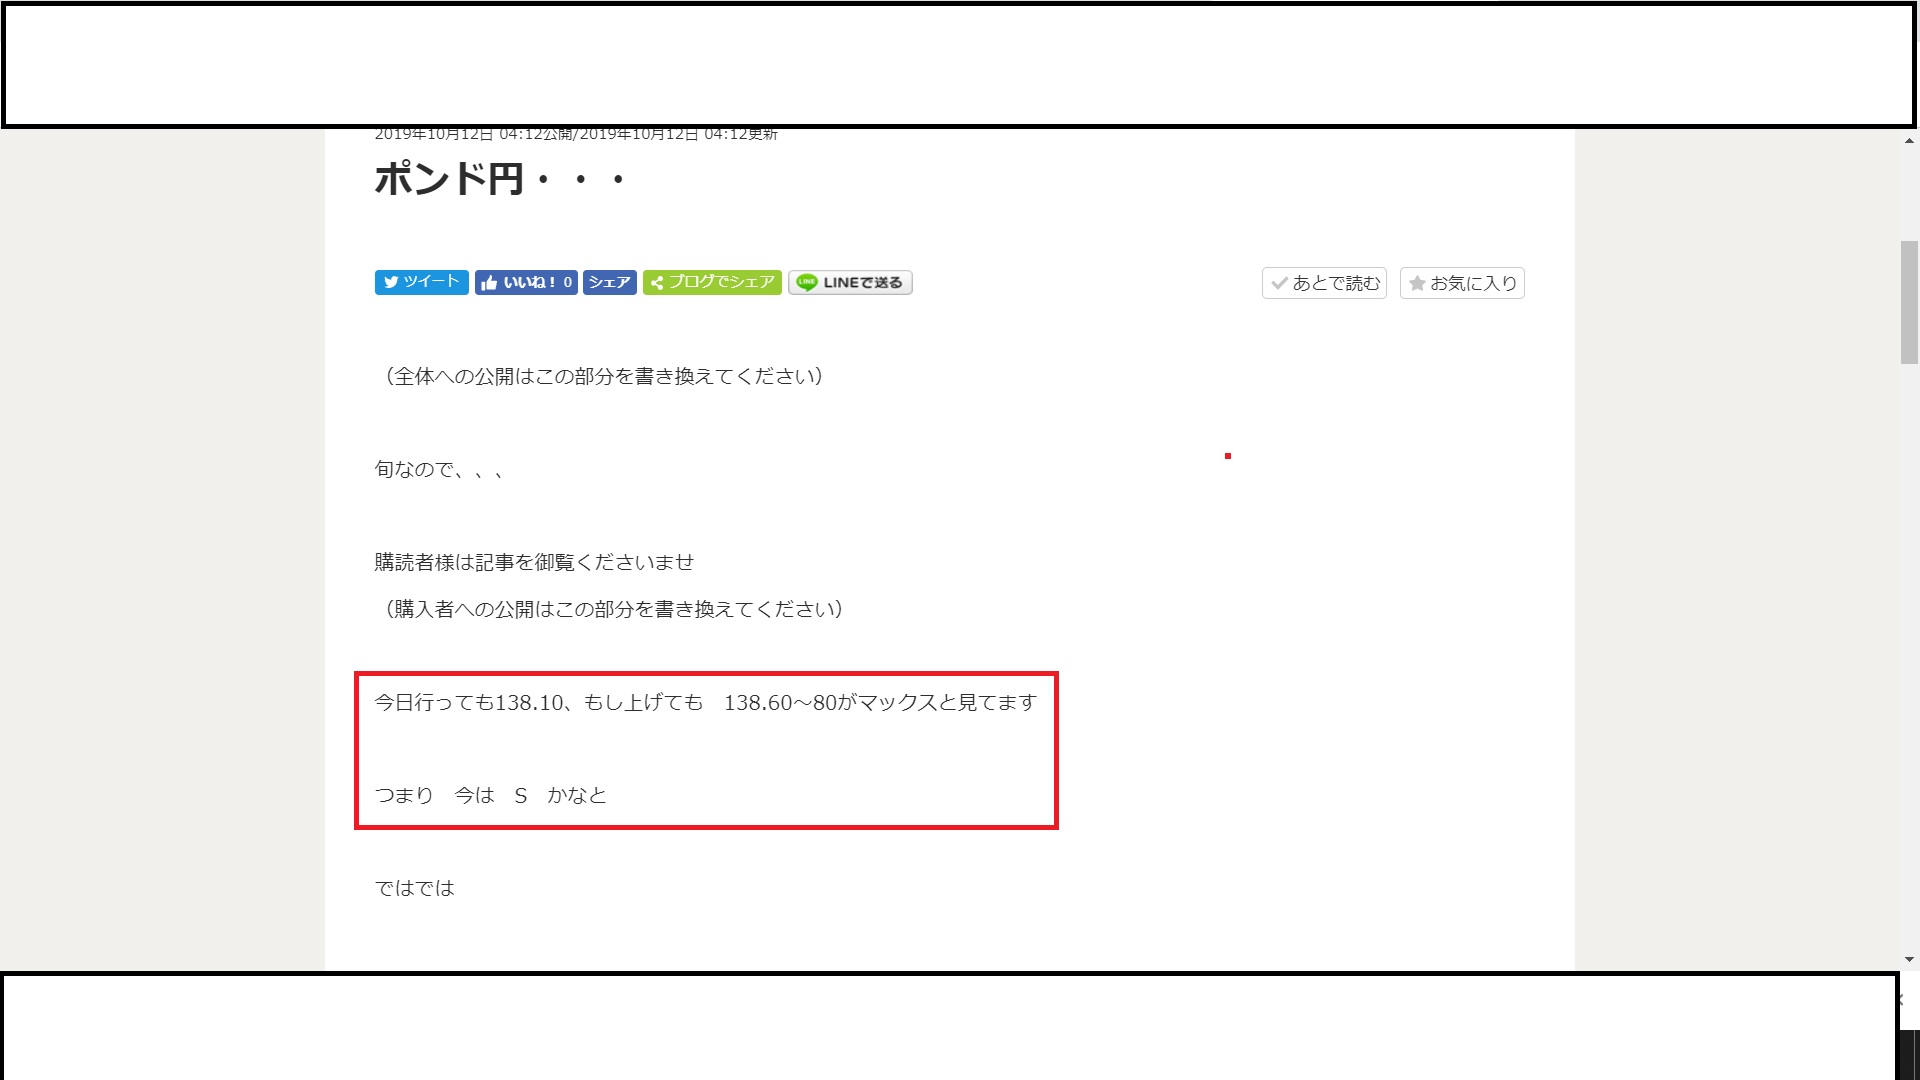
Task: Click the 旬なので、、、 paragraph
Action: (438, 470)
